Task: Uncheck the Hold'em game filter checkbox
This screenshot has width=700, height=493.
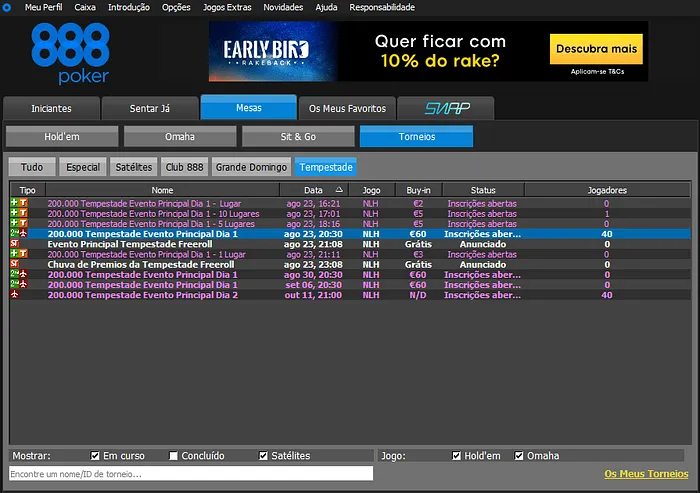Action: 456,455
